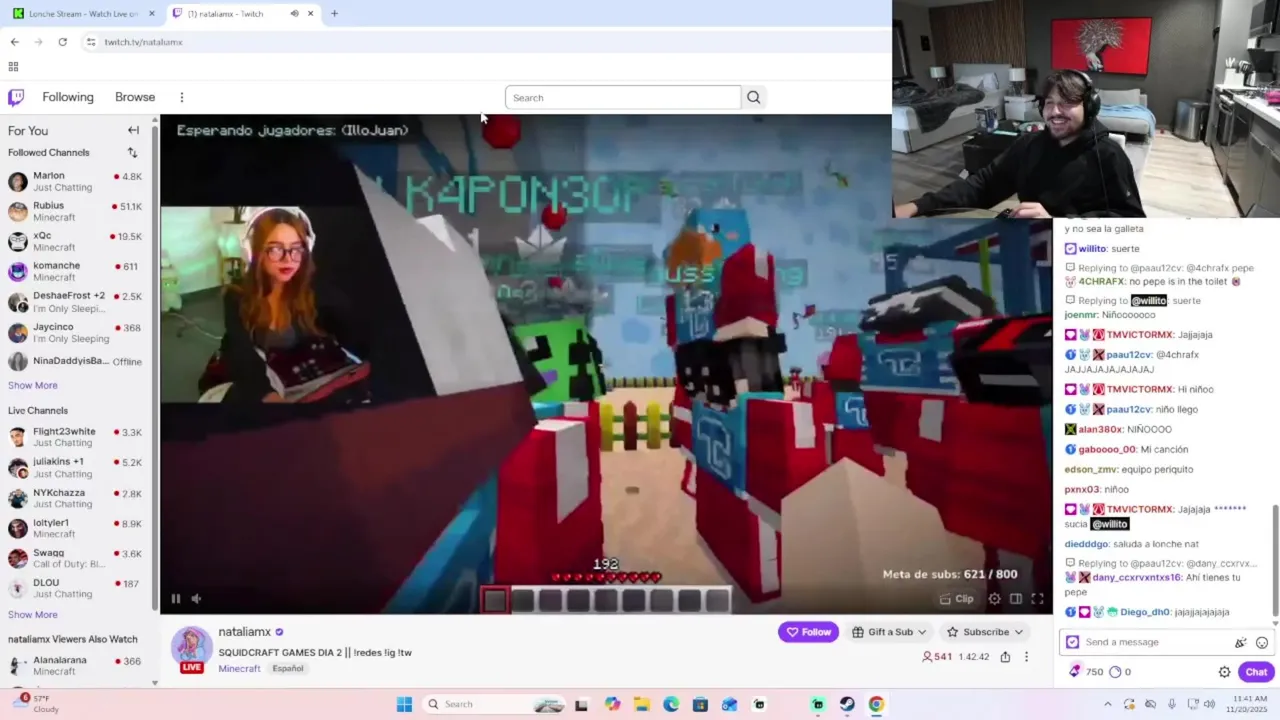The image size is (1280, 720).
Task: Go back in browser history
Action: (14, 42)
